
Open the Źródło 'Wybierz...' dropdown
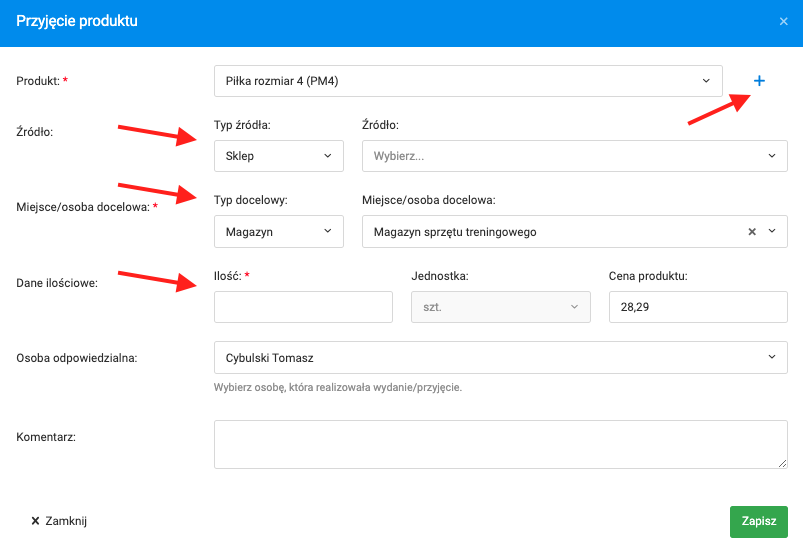[574, 156]
